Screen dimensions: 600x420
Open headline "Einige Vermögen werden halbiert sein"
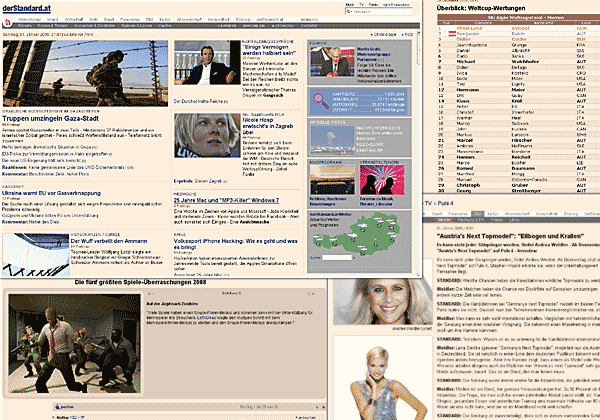pos(269,50)
